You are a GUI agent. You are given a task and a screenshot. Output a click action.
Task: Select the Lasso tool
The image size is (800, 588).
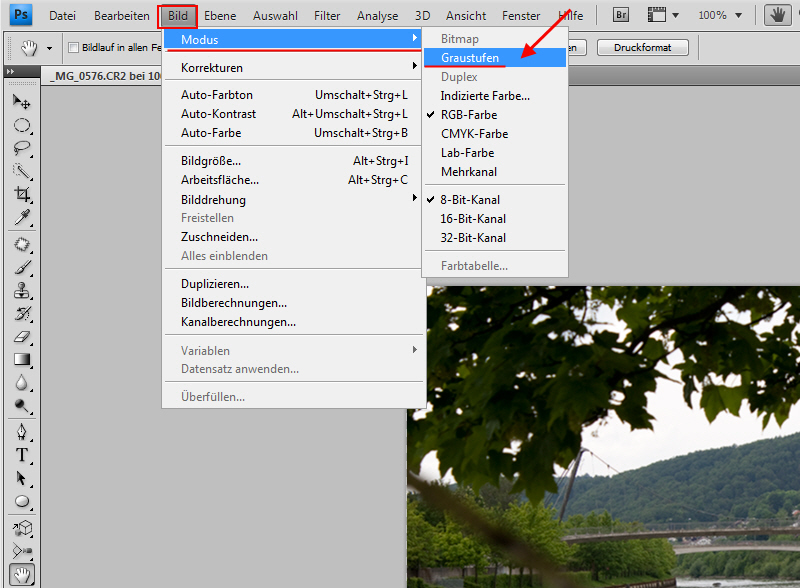click(x=21, y=148)
